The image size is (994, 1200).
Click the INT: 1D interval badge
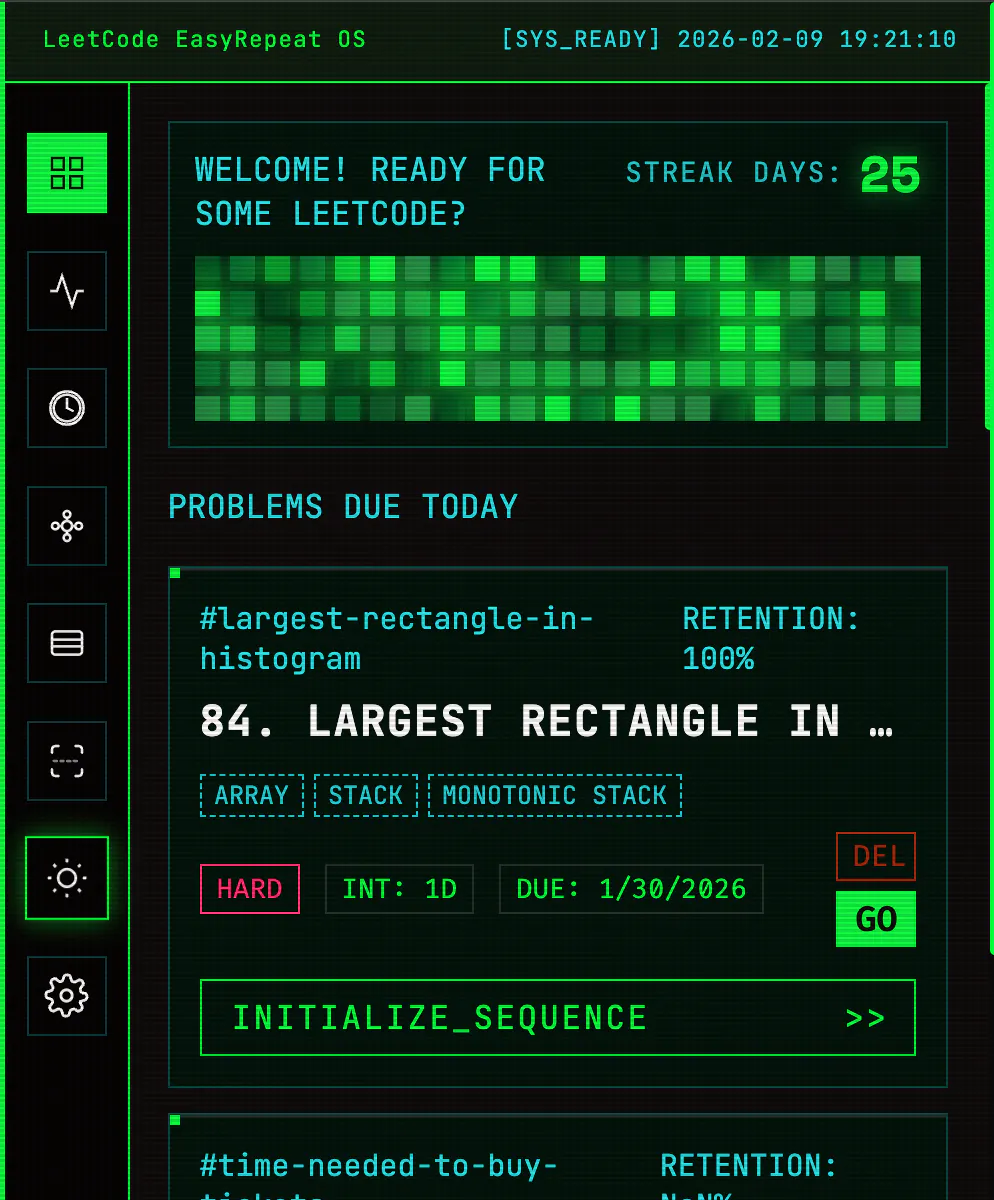pyautogui.click(x=400, y=889)
